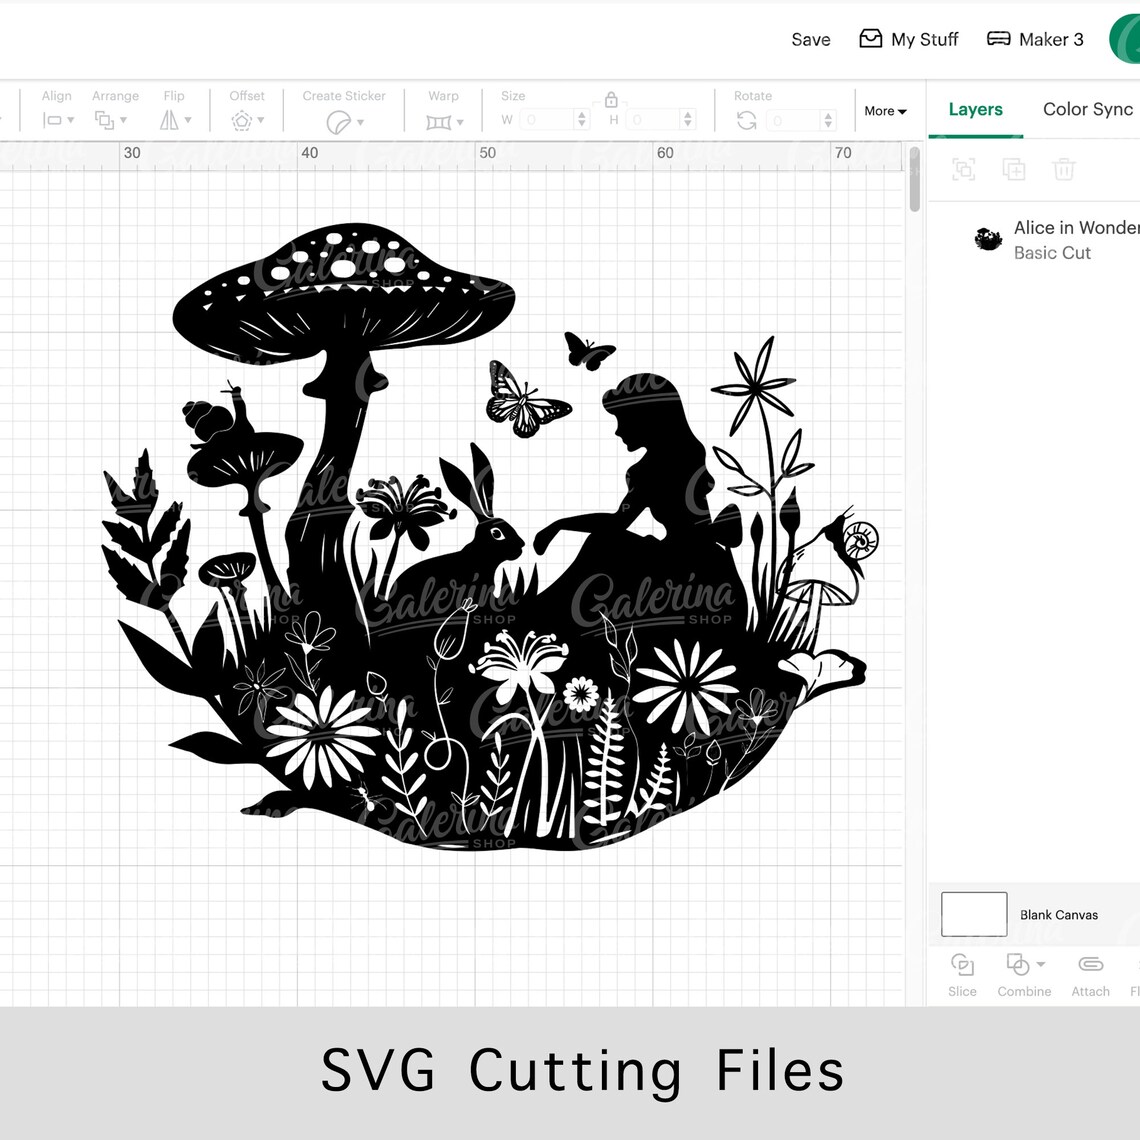This screenshot has width=1140, height=1140.
Task: Click the Blank Canvas color swatch
Action: (x=974, y=914)
